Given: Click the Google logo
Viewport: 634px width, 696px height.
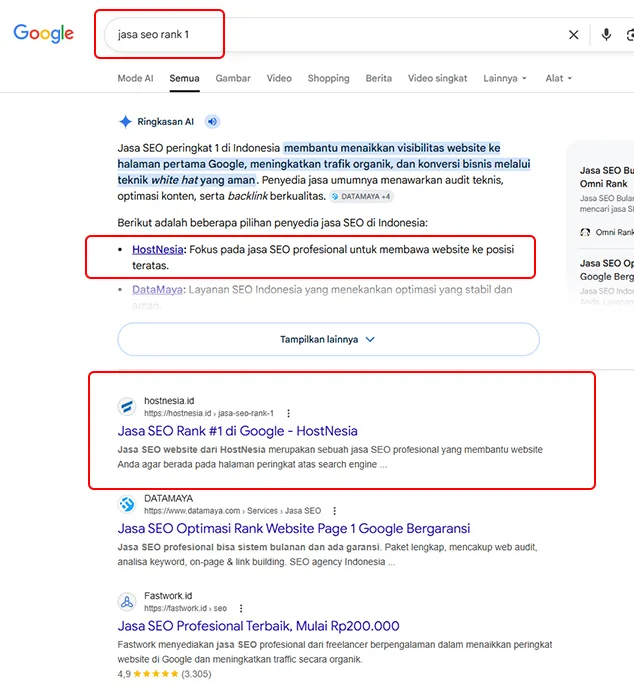Looking at the screenshot, I should 44,34.
